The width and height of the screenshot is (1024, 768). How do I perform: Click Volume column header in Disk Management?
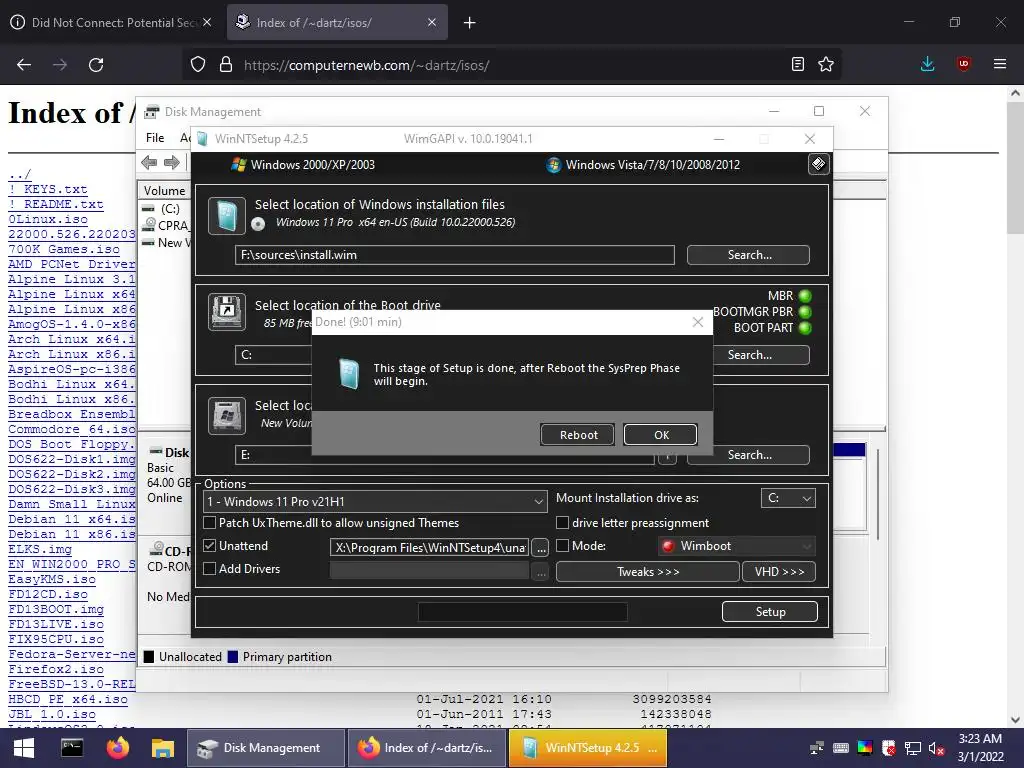pos(164,191)
